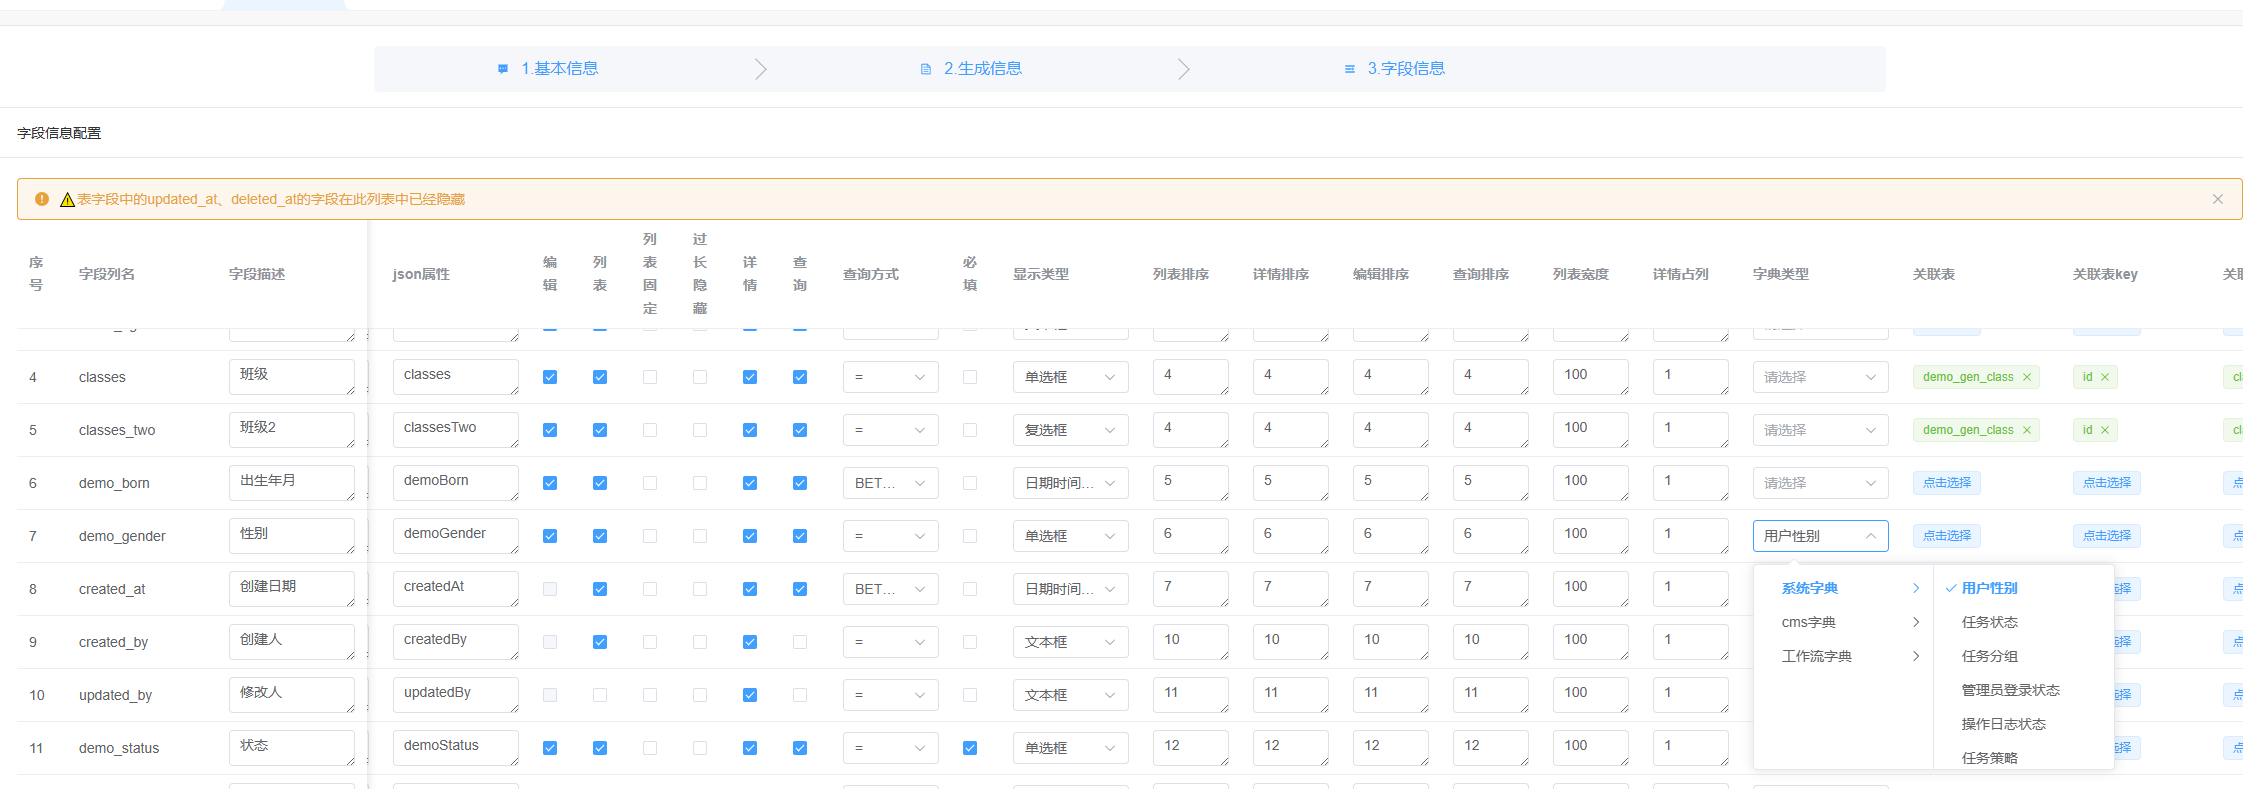Toggle 编辑 checkbox for classes row
Image resolution: width=2243 pixels, height=789 pixels.
point(550,377)
